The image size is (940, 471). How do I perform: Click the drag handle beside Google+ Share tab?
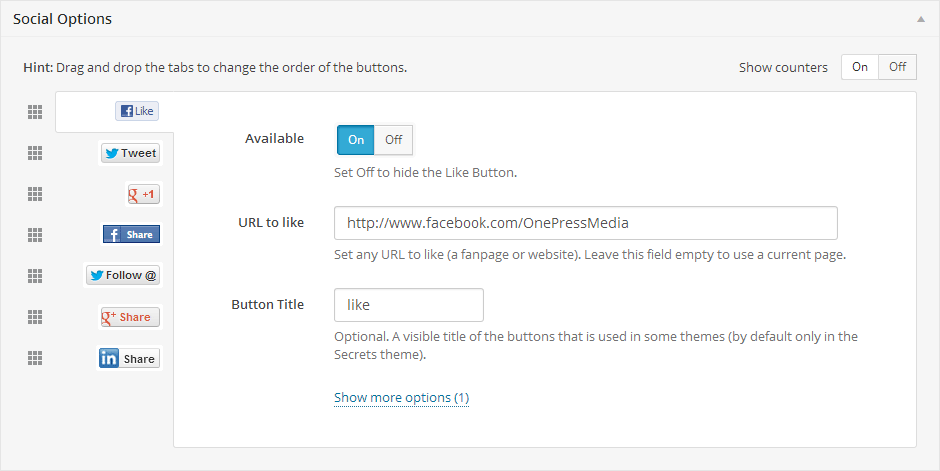point(35,317)
